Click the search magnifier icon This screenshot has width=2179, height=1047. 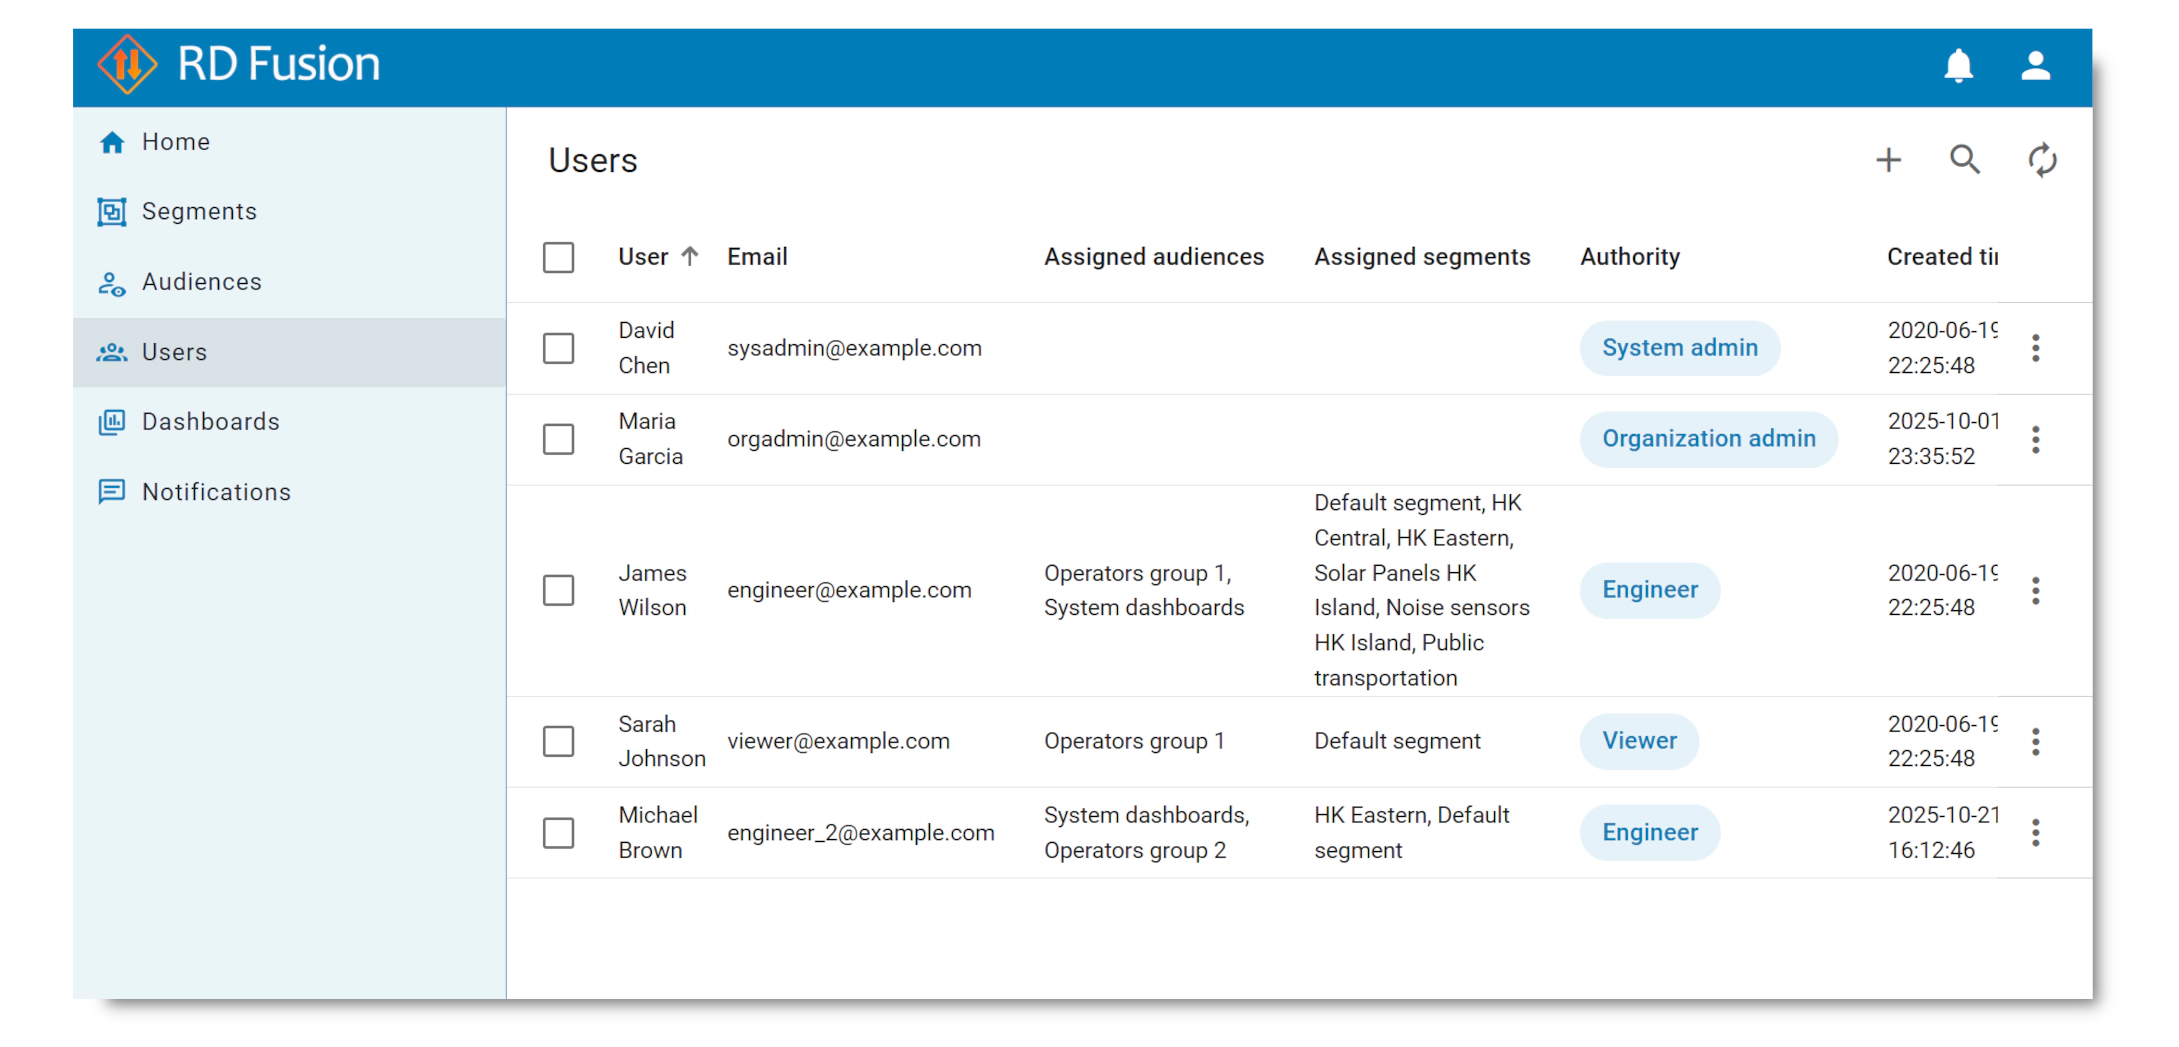(x=1964, y=160)
